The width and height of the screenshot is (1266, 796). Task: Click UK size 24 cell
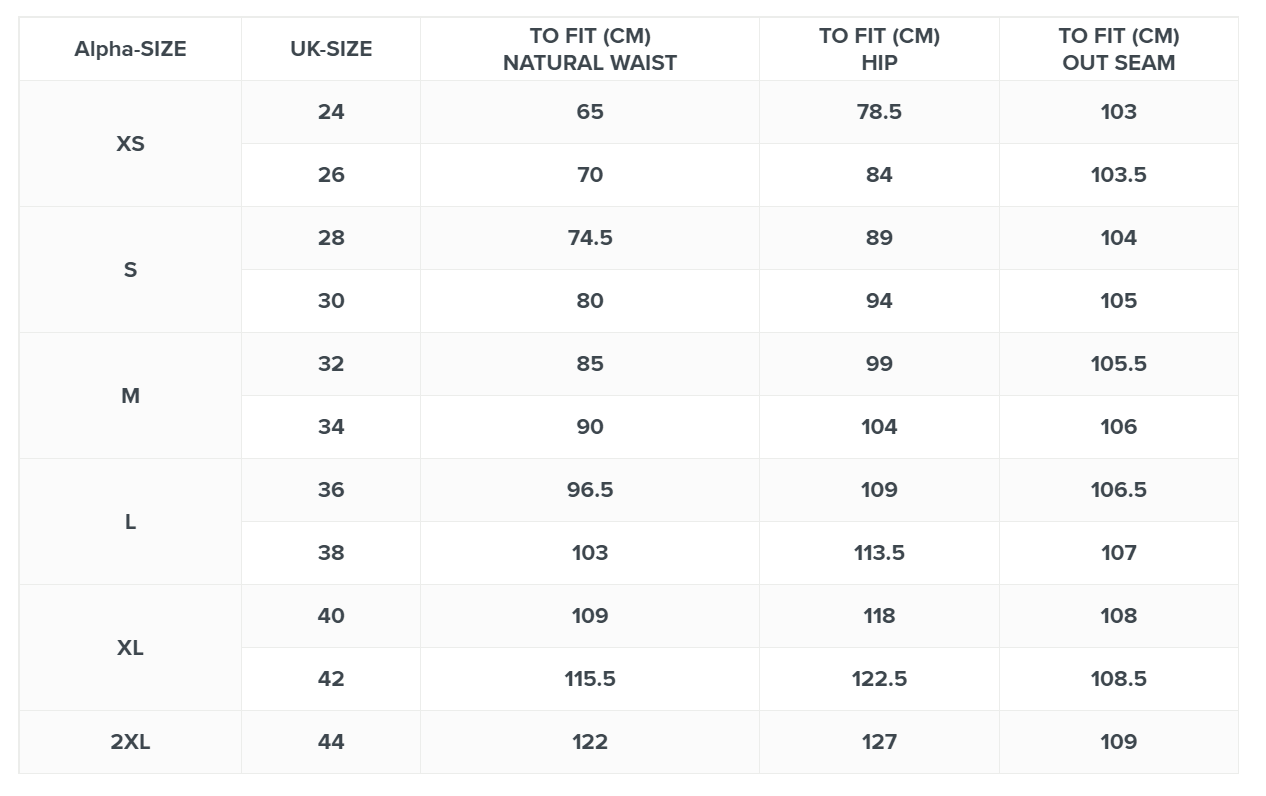(331, 111)
